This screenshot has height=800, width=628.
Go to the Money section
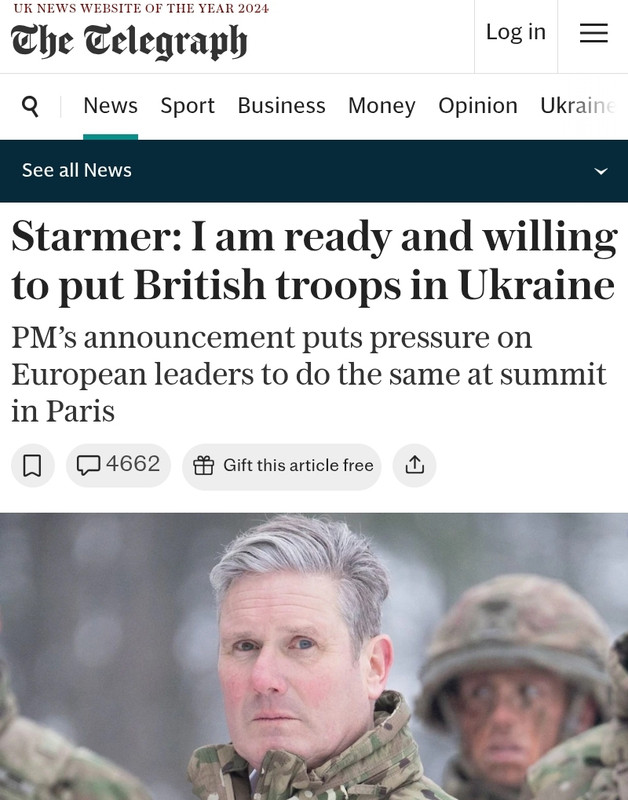click(x=382, y=106)
